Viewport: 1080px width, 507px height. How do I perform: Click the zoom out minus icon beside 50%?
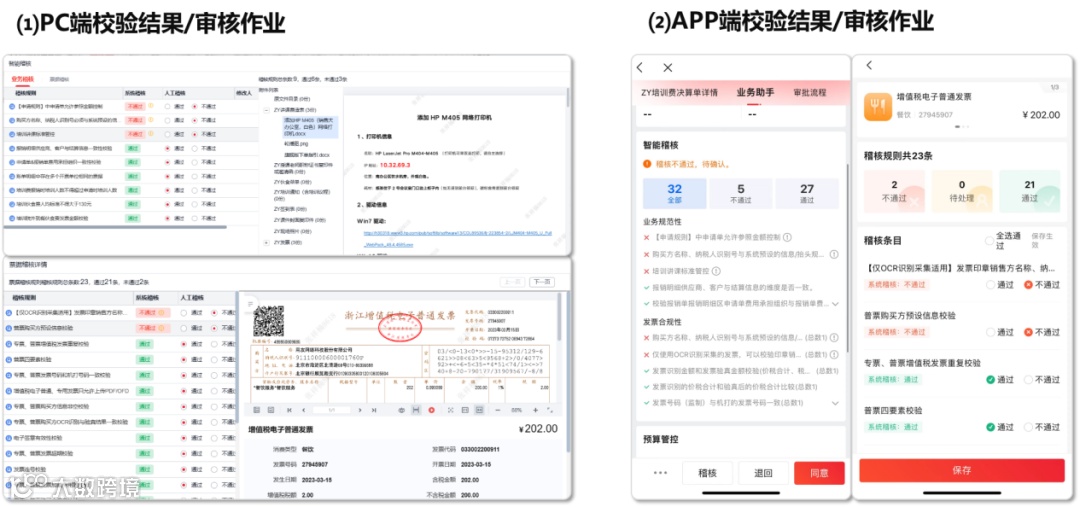tap(498, 410)
